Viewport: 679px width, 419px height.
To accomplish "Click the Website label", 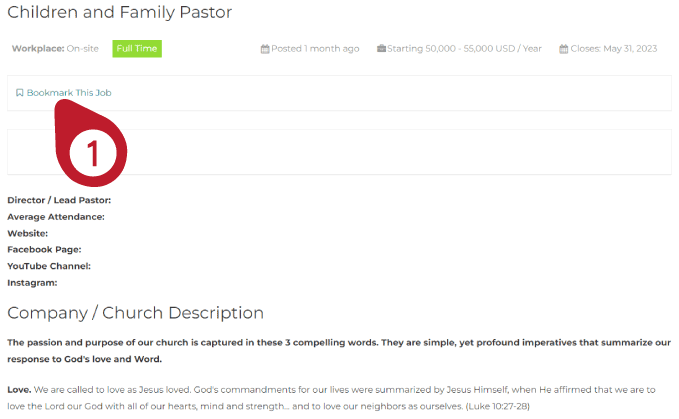I will point(28,233).
